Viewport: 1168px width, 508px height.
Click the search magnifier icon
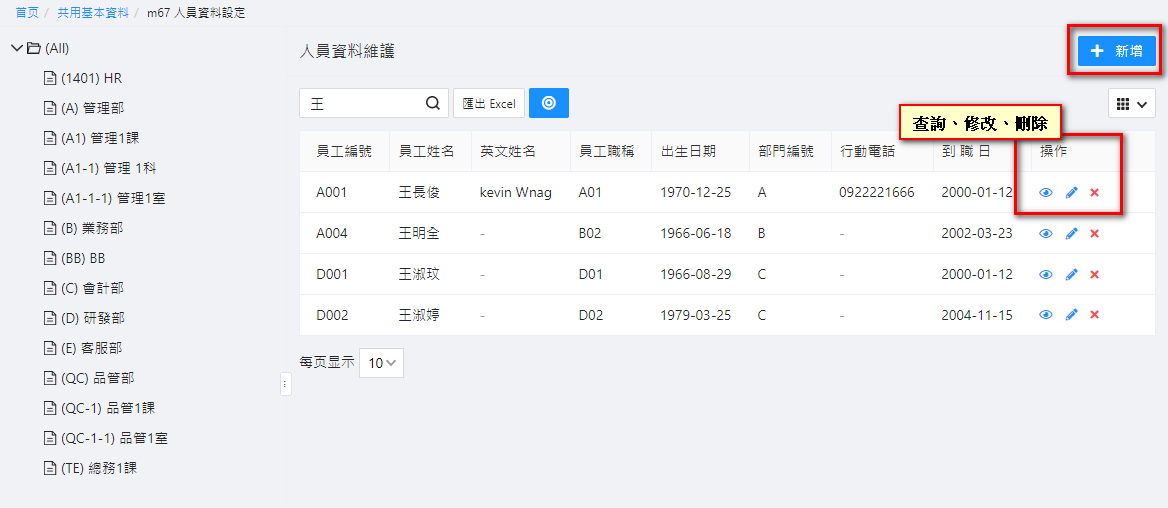click(x=433, y=103)
